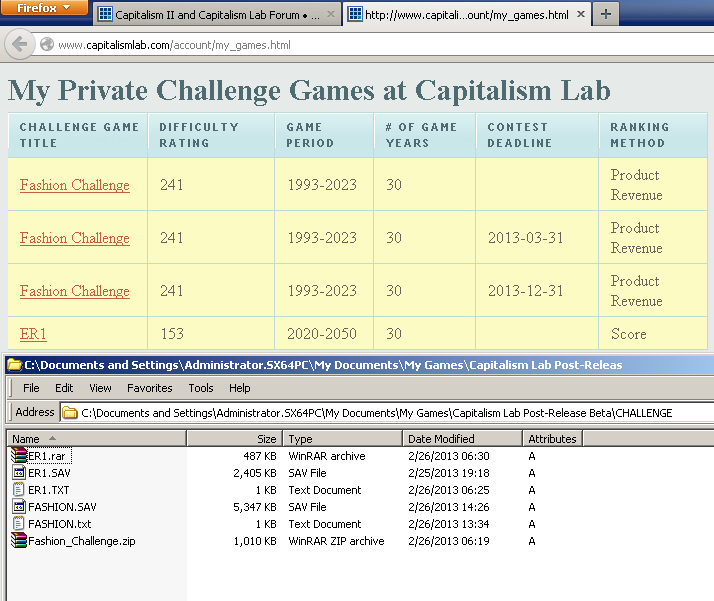Open the View menu in Explorer
The height and width of the screenshot is (601, 714).
point(100,388)
